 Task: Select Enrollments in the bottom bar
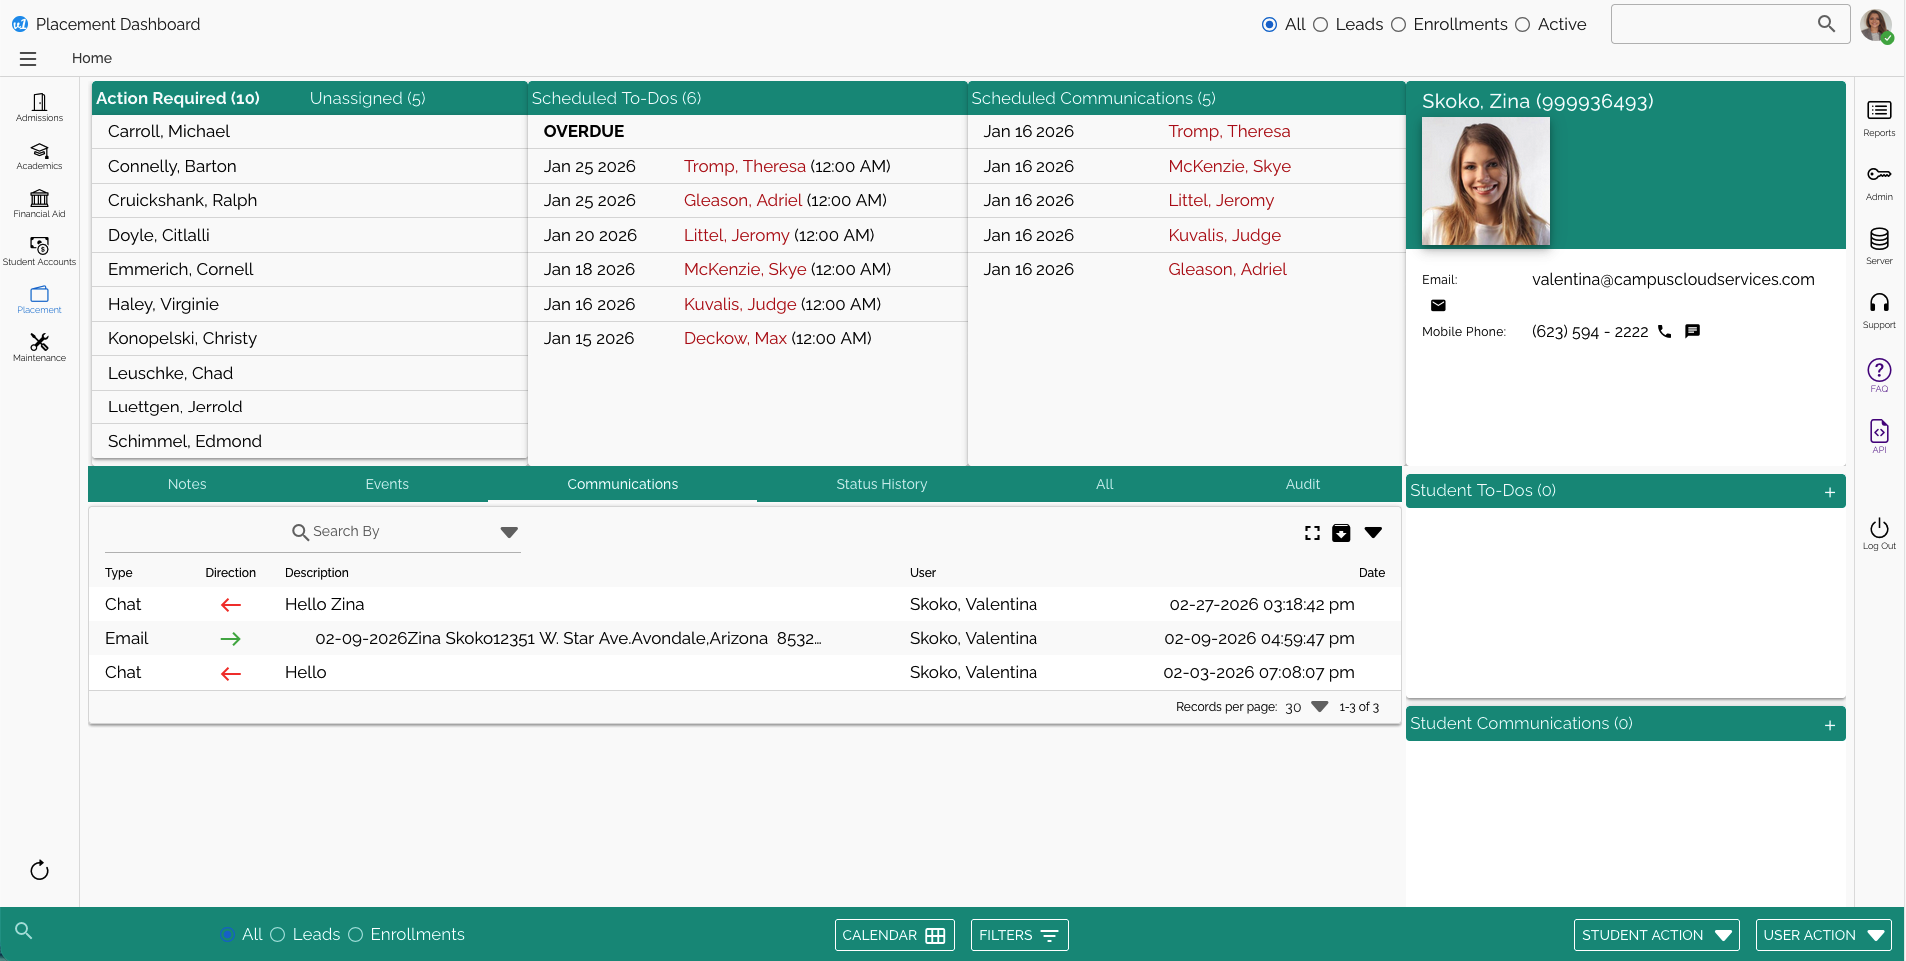point(356,935)
